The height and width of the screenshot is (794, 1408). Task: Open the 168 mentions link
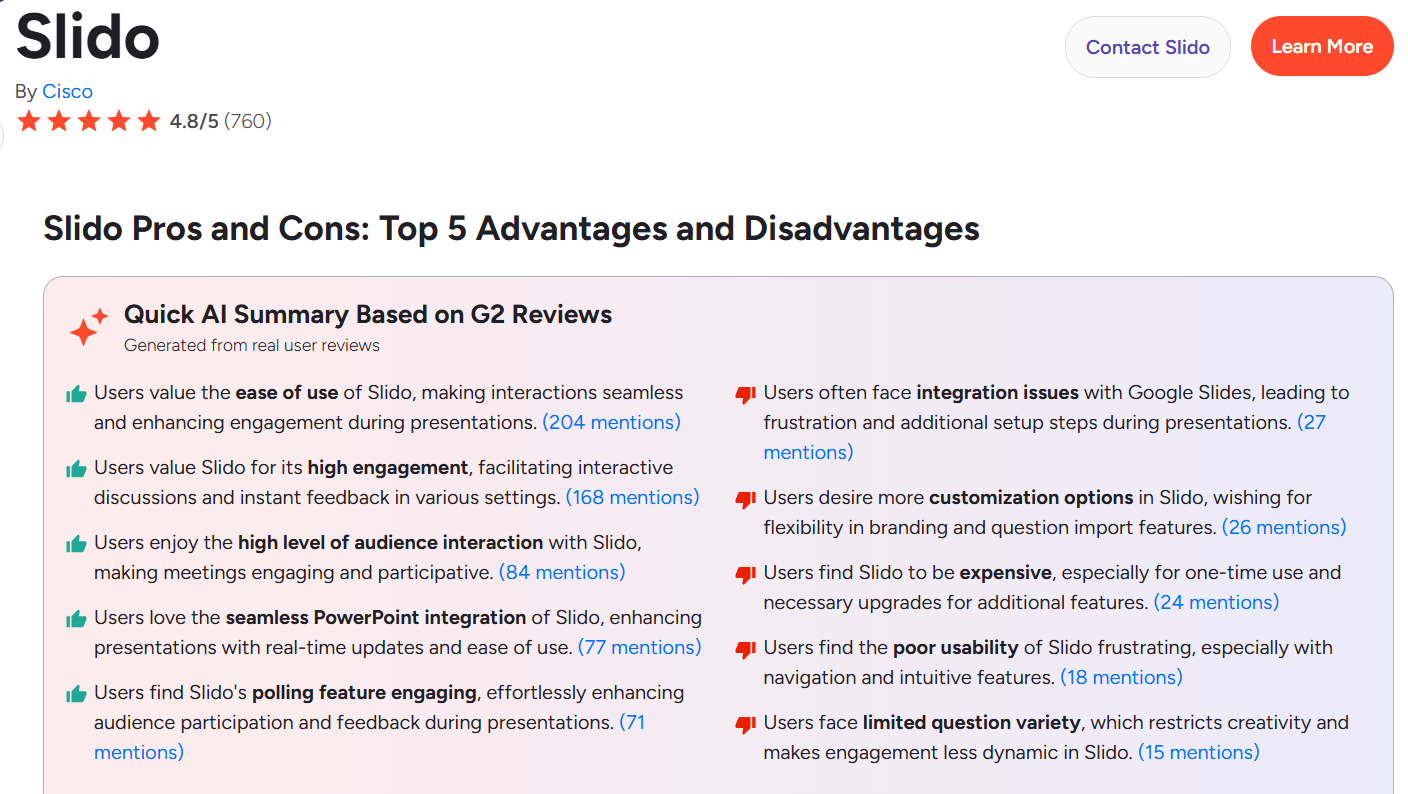click(x=632, y=497)
